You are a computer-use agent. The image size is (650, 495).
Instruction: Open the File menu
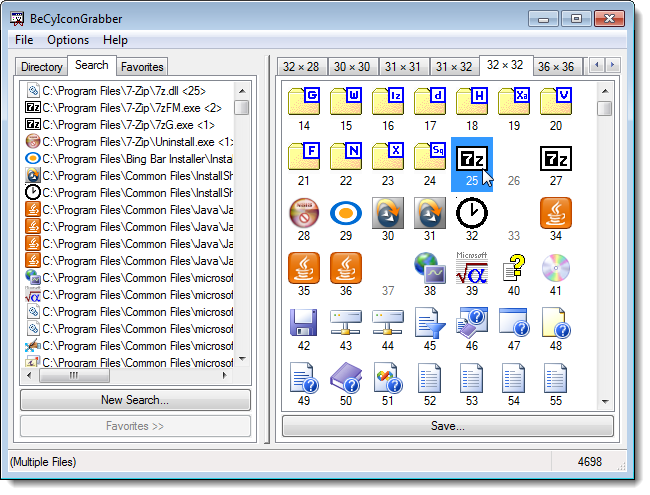click(x=24, y=40)
